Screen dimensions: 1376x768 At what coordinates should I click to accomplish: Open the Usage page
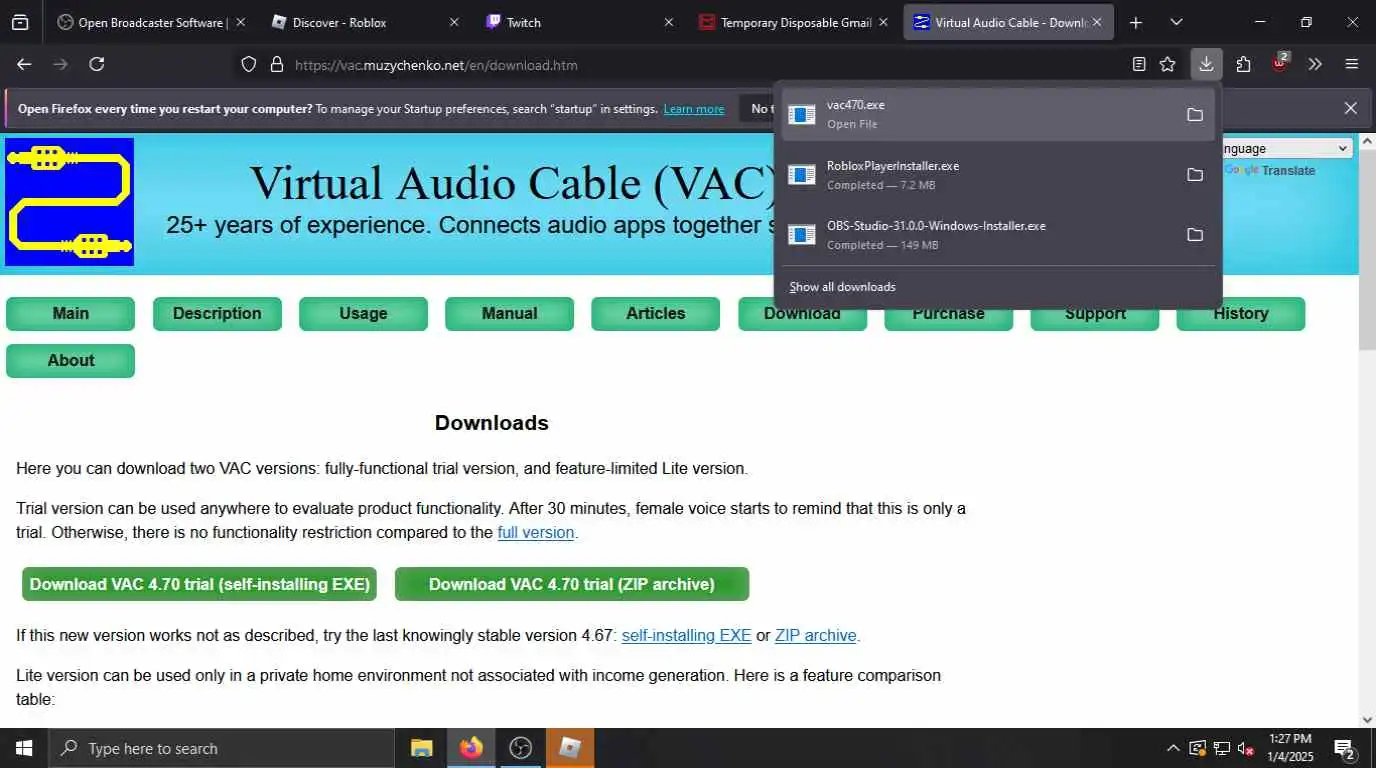point(363,313)
